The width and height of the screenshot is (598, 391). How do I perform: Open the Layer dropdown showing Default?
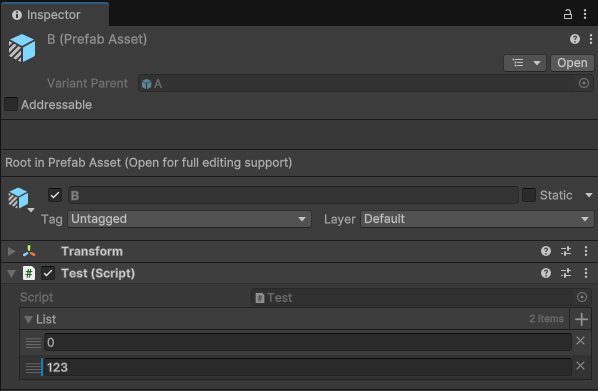[x=477, y=219]
